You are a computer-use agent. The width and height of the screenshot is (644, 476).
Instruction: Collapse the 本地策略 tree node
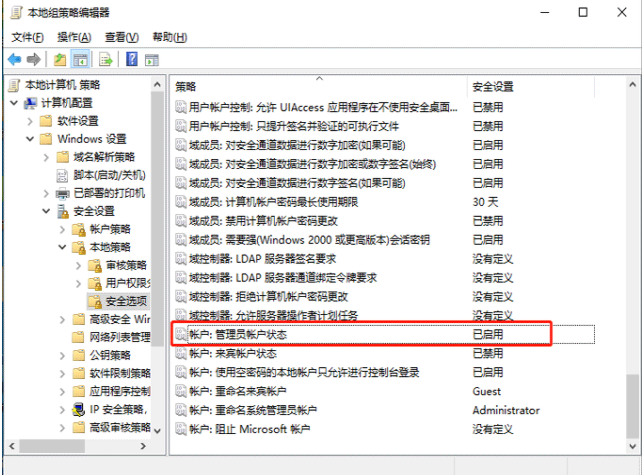point(62,247)
